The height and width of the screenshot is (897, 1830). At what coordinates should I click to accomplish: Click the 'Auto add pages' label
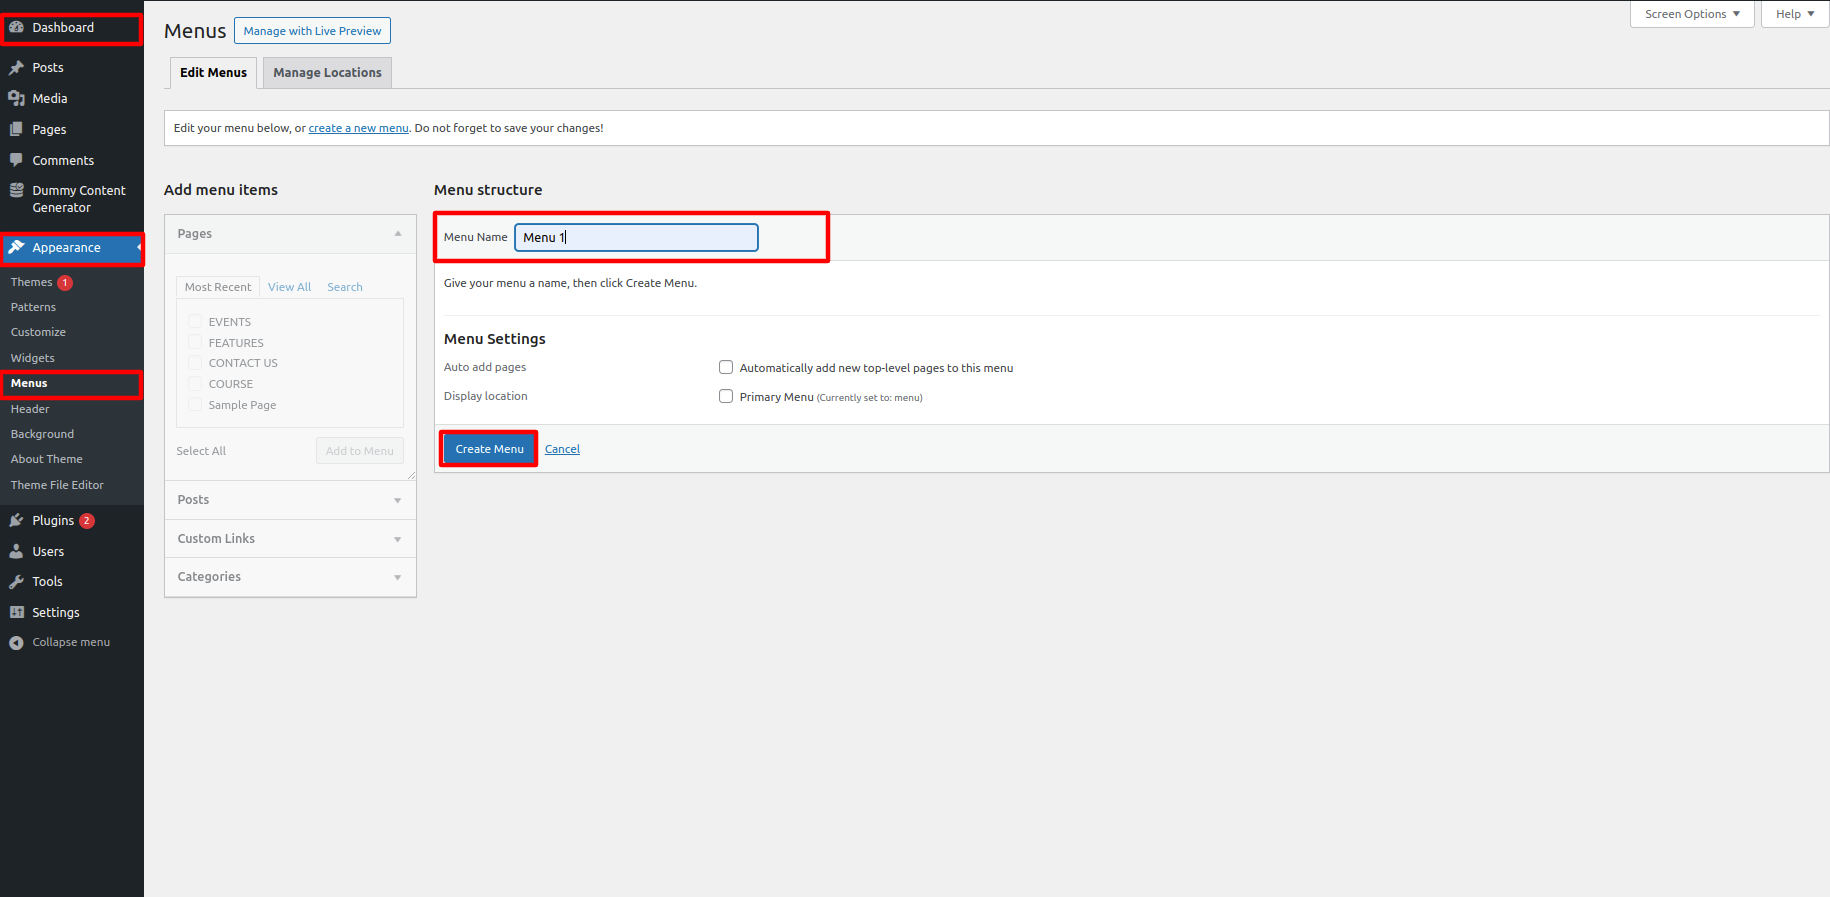485,368
